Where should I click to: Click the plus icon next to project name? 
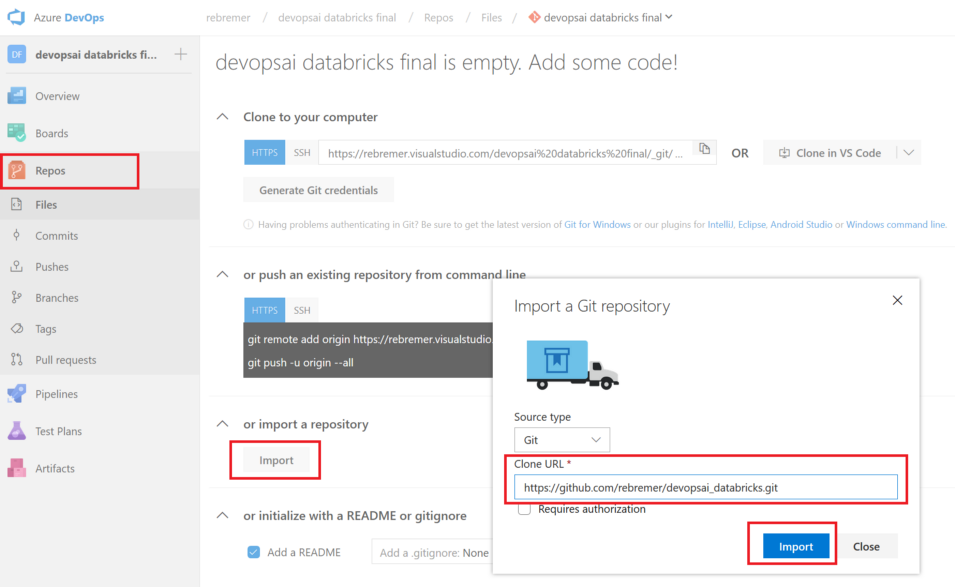point(180,54)
